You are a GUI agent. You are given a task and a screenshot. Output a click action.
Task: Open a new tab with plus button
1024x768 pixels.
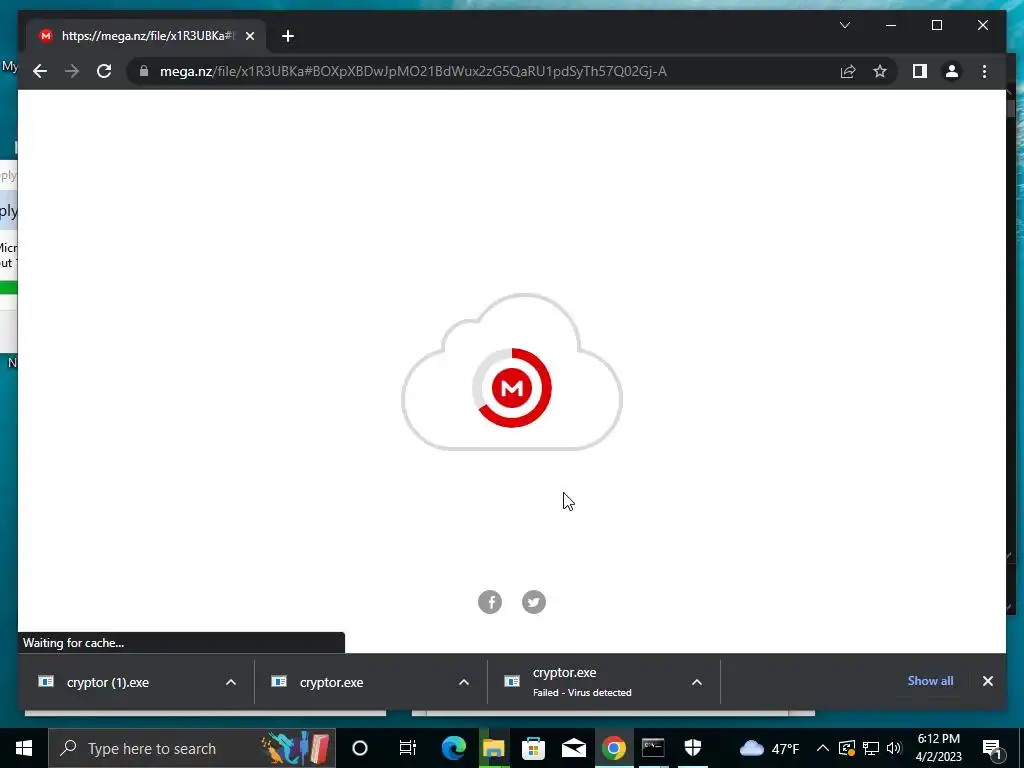pyautogui.click(x=288, y=36)
